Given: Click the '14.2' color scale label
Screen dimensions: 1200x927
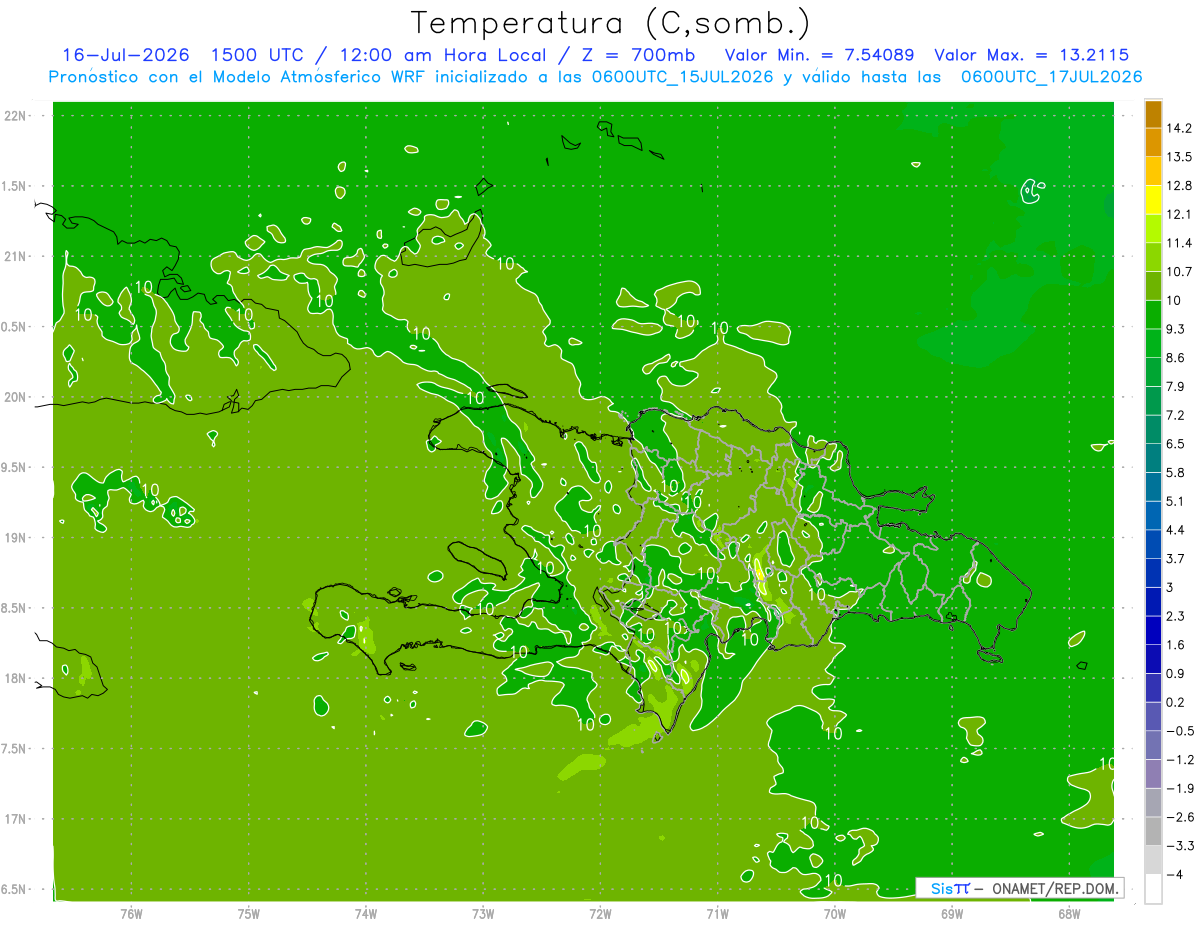Looking at the screenshot, I should [x=1181, y=128].
